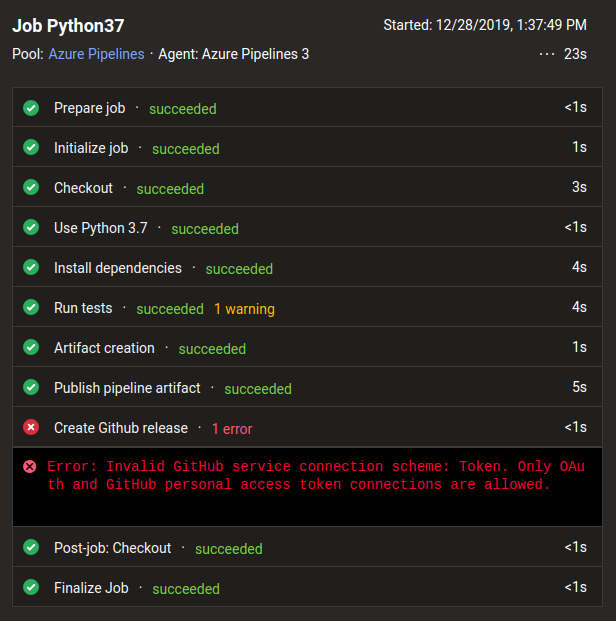Click green success icon beside Prepare job
This screenshot has width=616, height=621.
pyautogui.click(x=31, y=108)
